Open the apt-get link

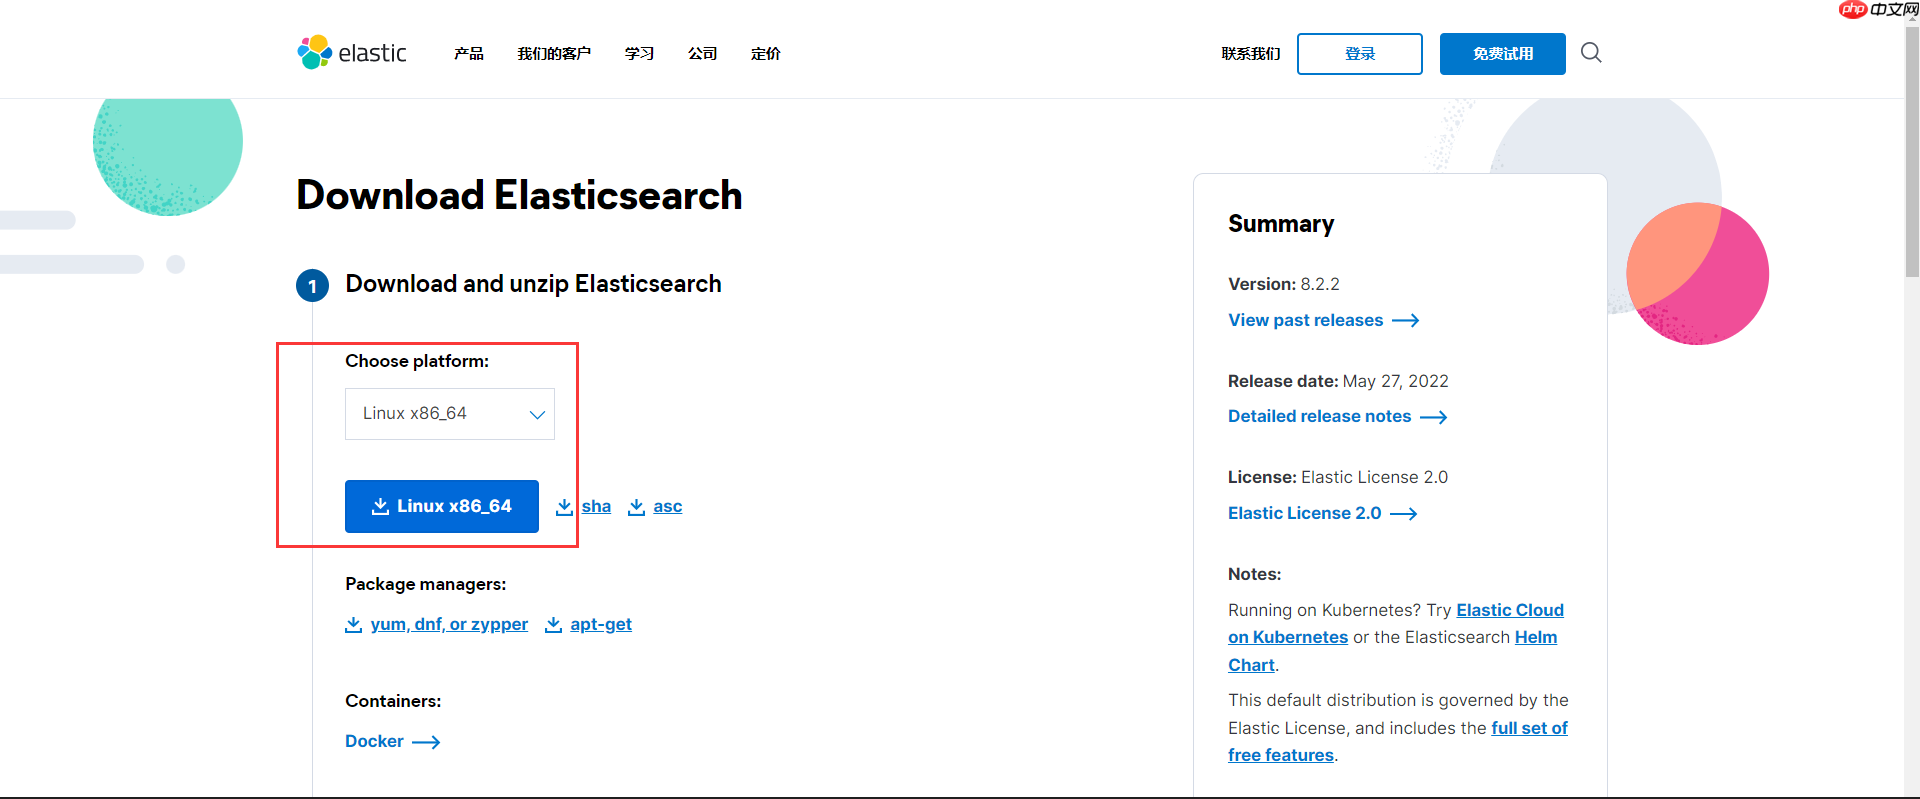(601, 625)
